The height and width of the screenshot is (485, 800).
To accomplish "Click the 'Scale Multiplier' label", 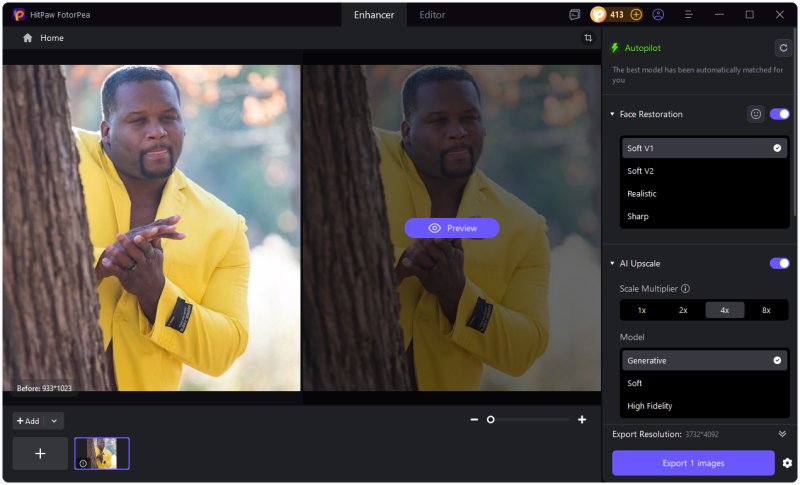I will (648, 289).
